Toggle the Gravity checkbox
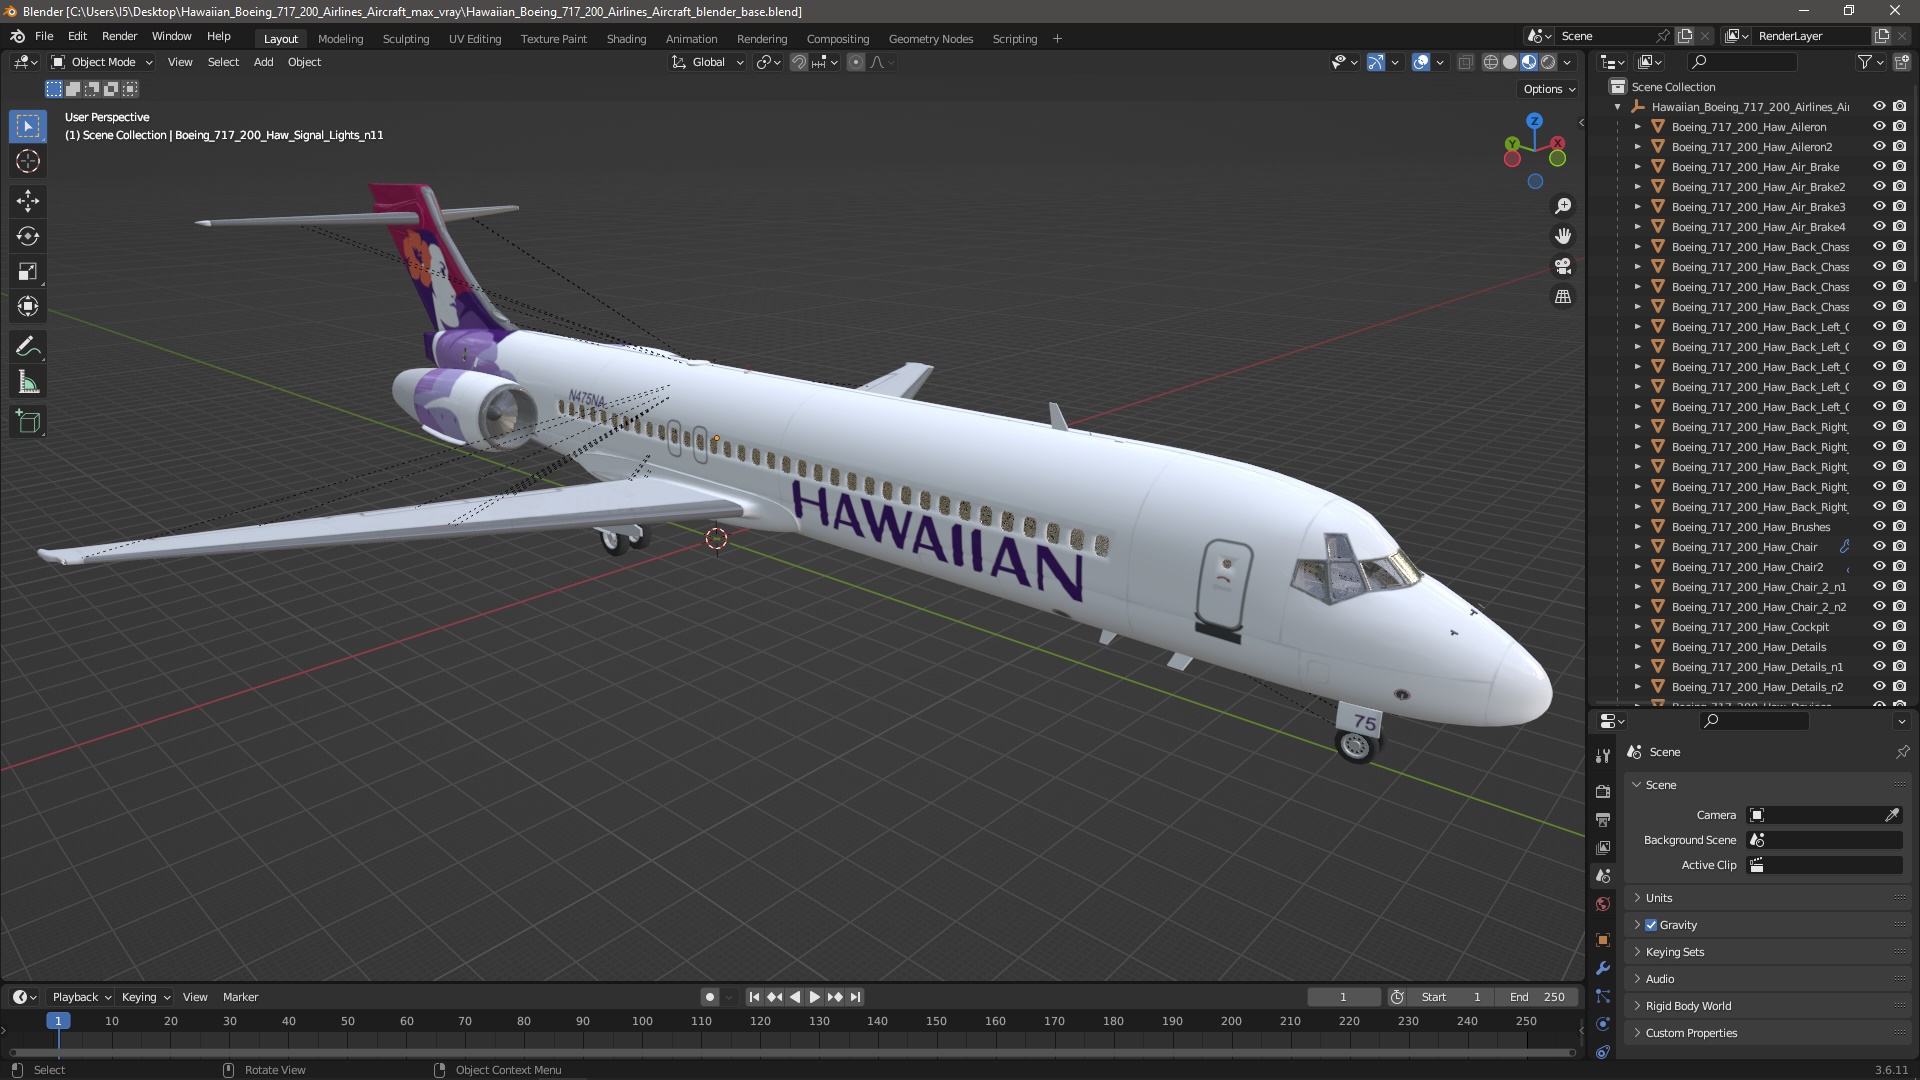This screenshot has height=1080, width=1920. click(x=1651, y=925)
